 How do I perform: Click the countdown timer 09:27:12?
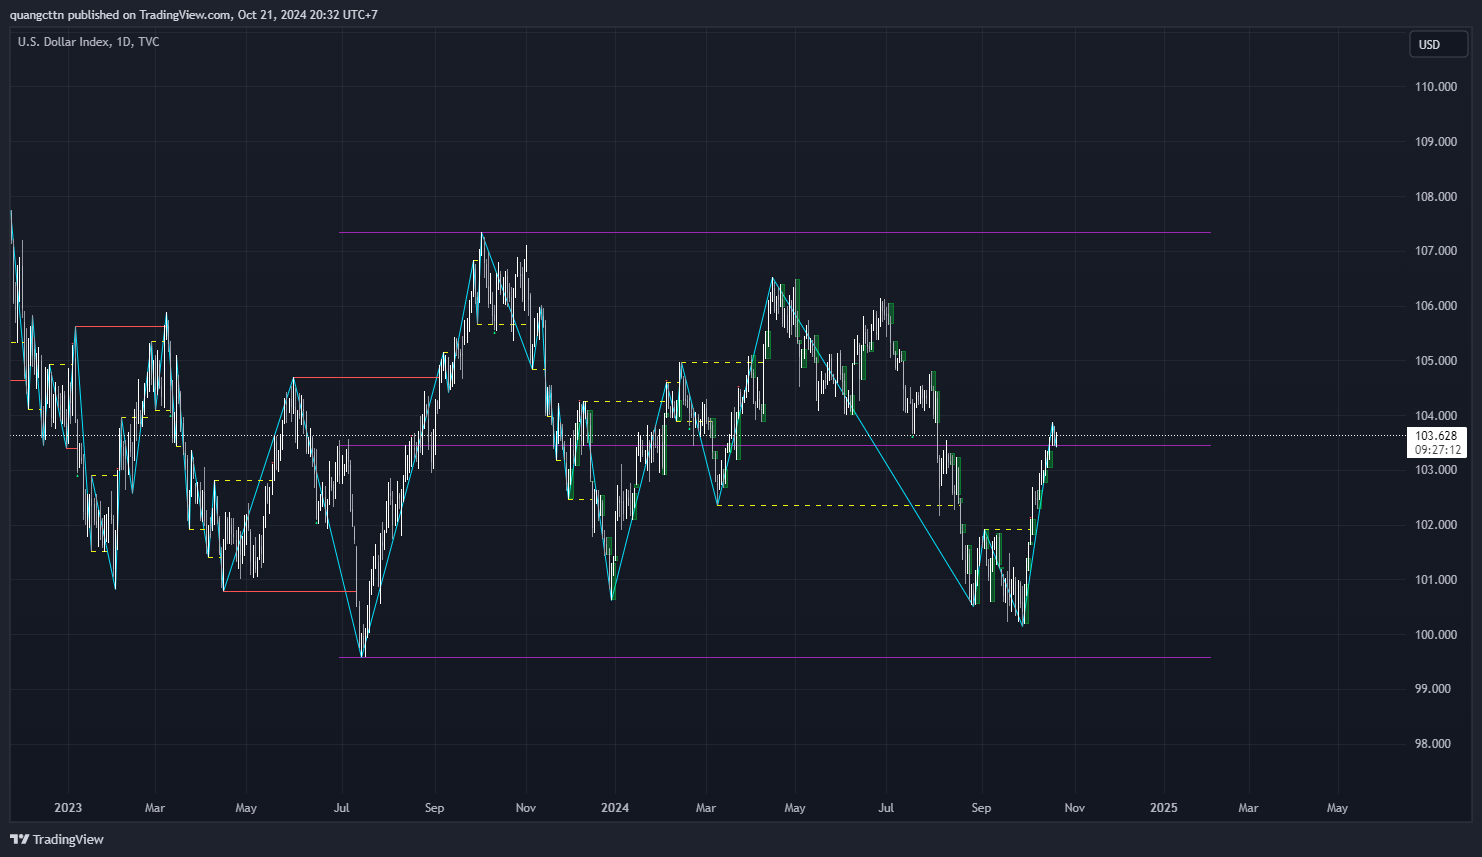[x=1438, y=450]
